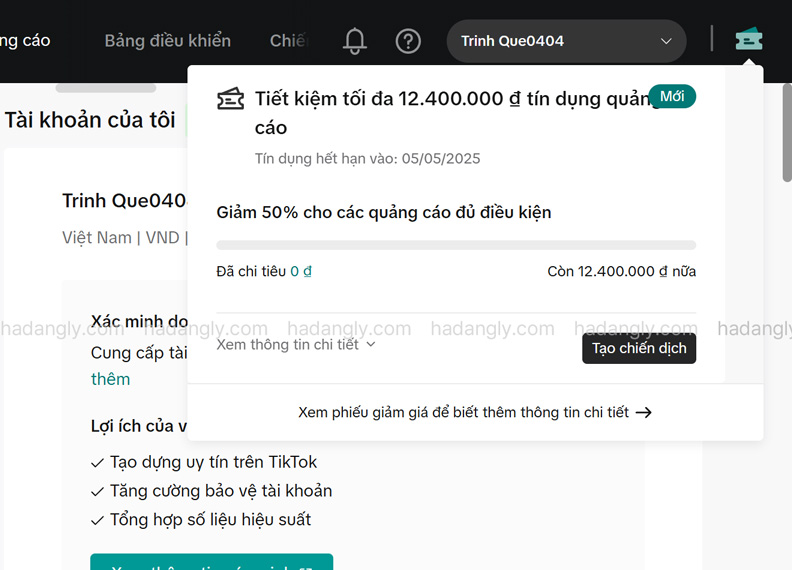
Task: Click the vertical page scrollbar
Action: [x=786, y=130]
